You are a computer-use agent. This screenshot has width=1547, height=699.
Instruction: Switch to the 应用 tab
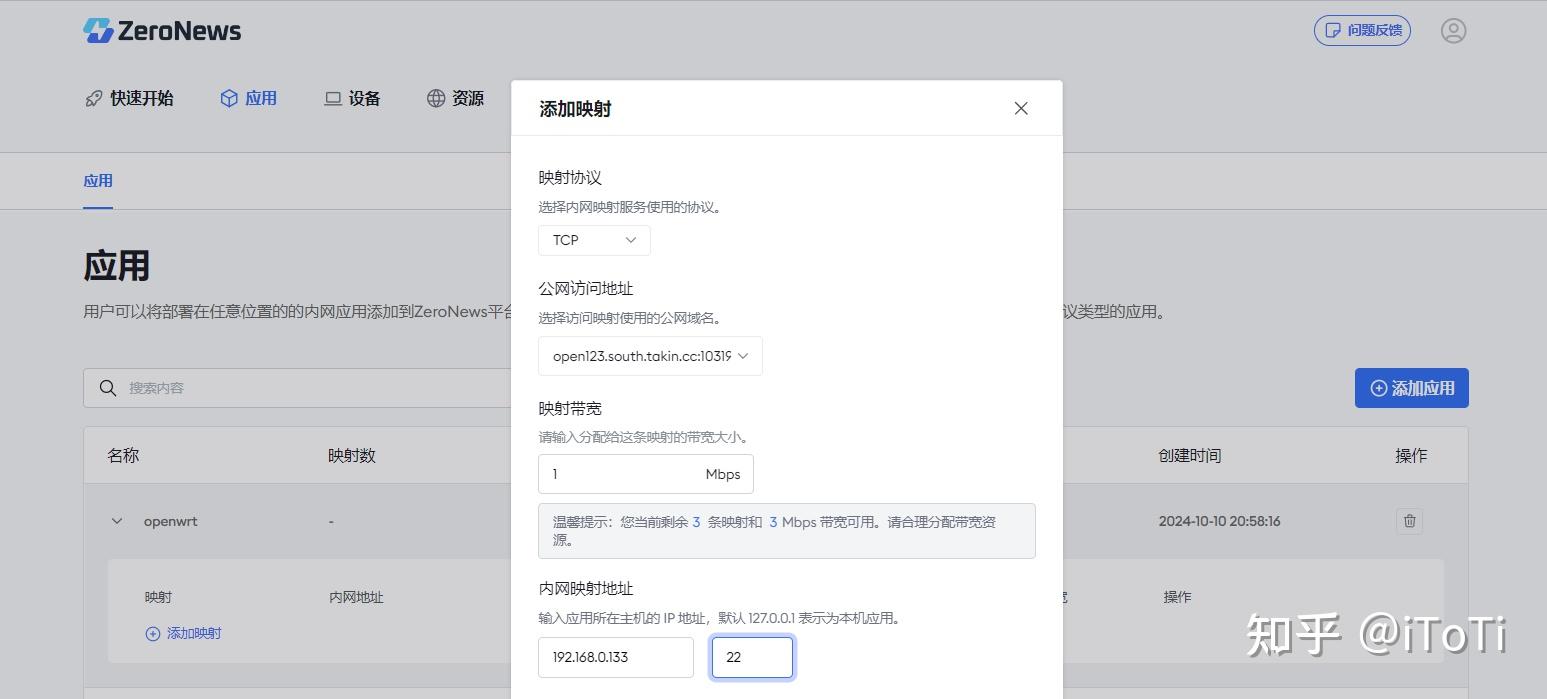point(97,181)
